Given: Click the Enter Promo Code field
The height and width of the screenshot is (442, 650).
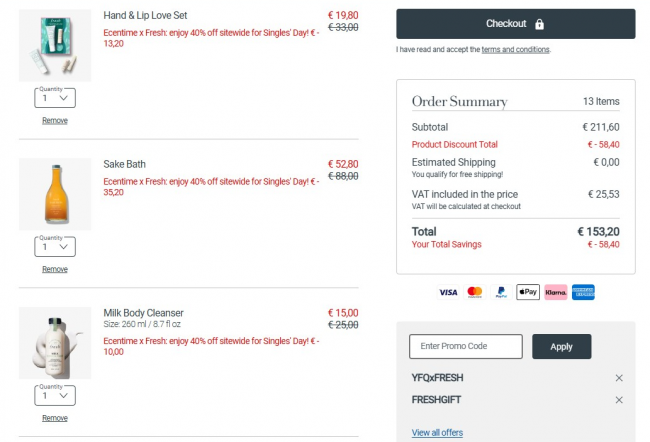Looking at the screenshot, I should 466,347.
